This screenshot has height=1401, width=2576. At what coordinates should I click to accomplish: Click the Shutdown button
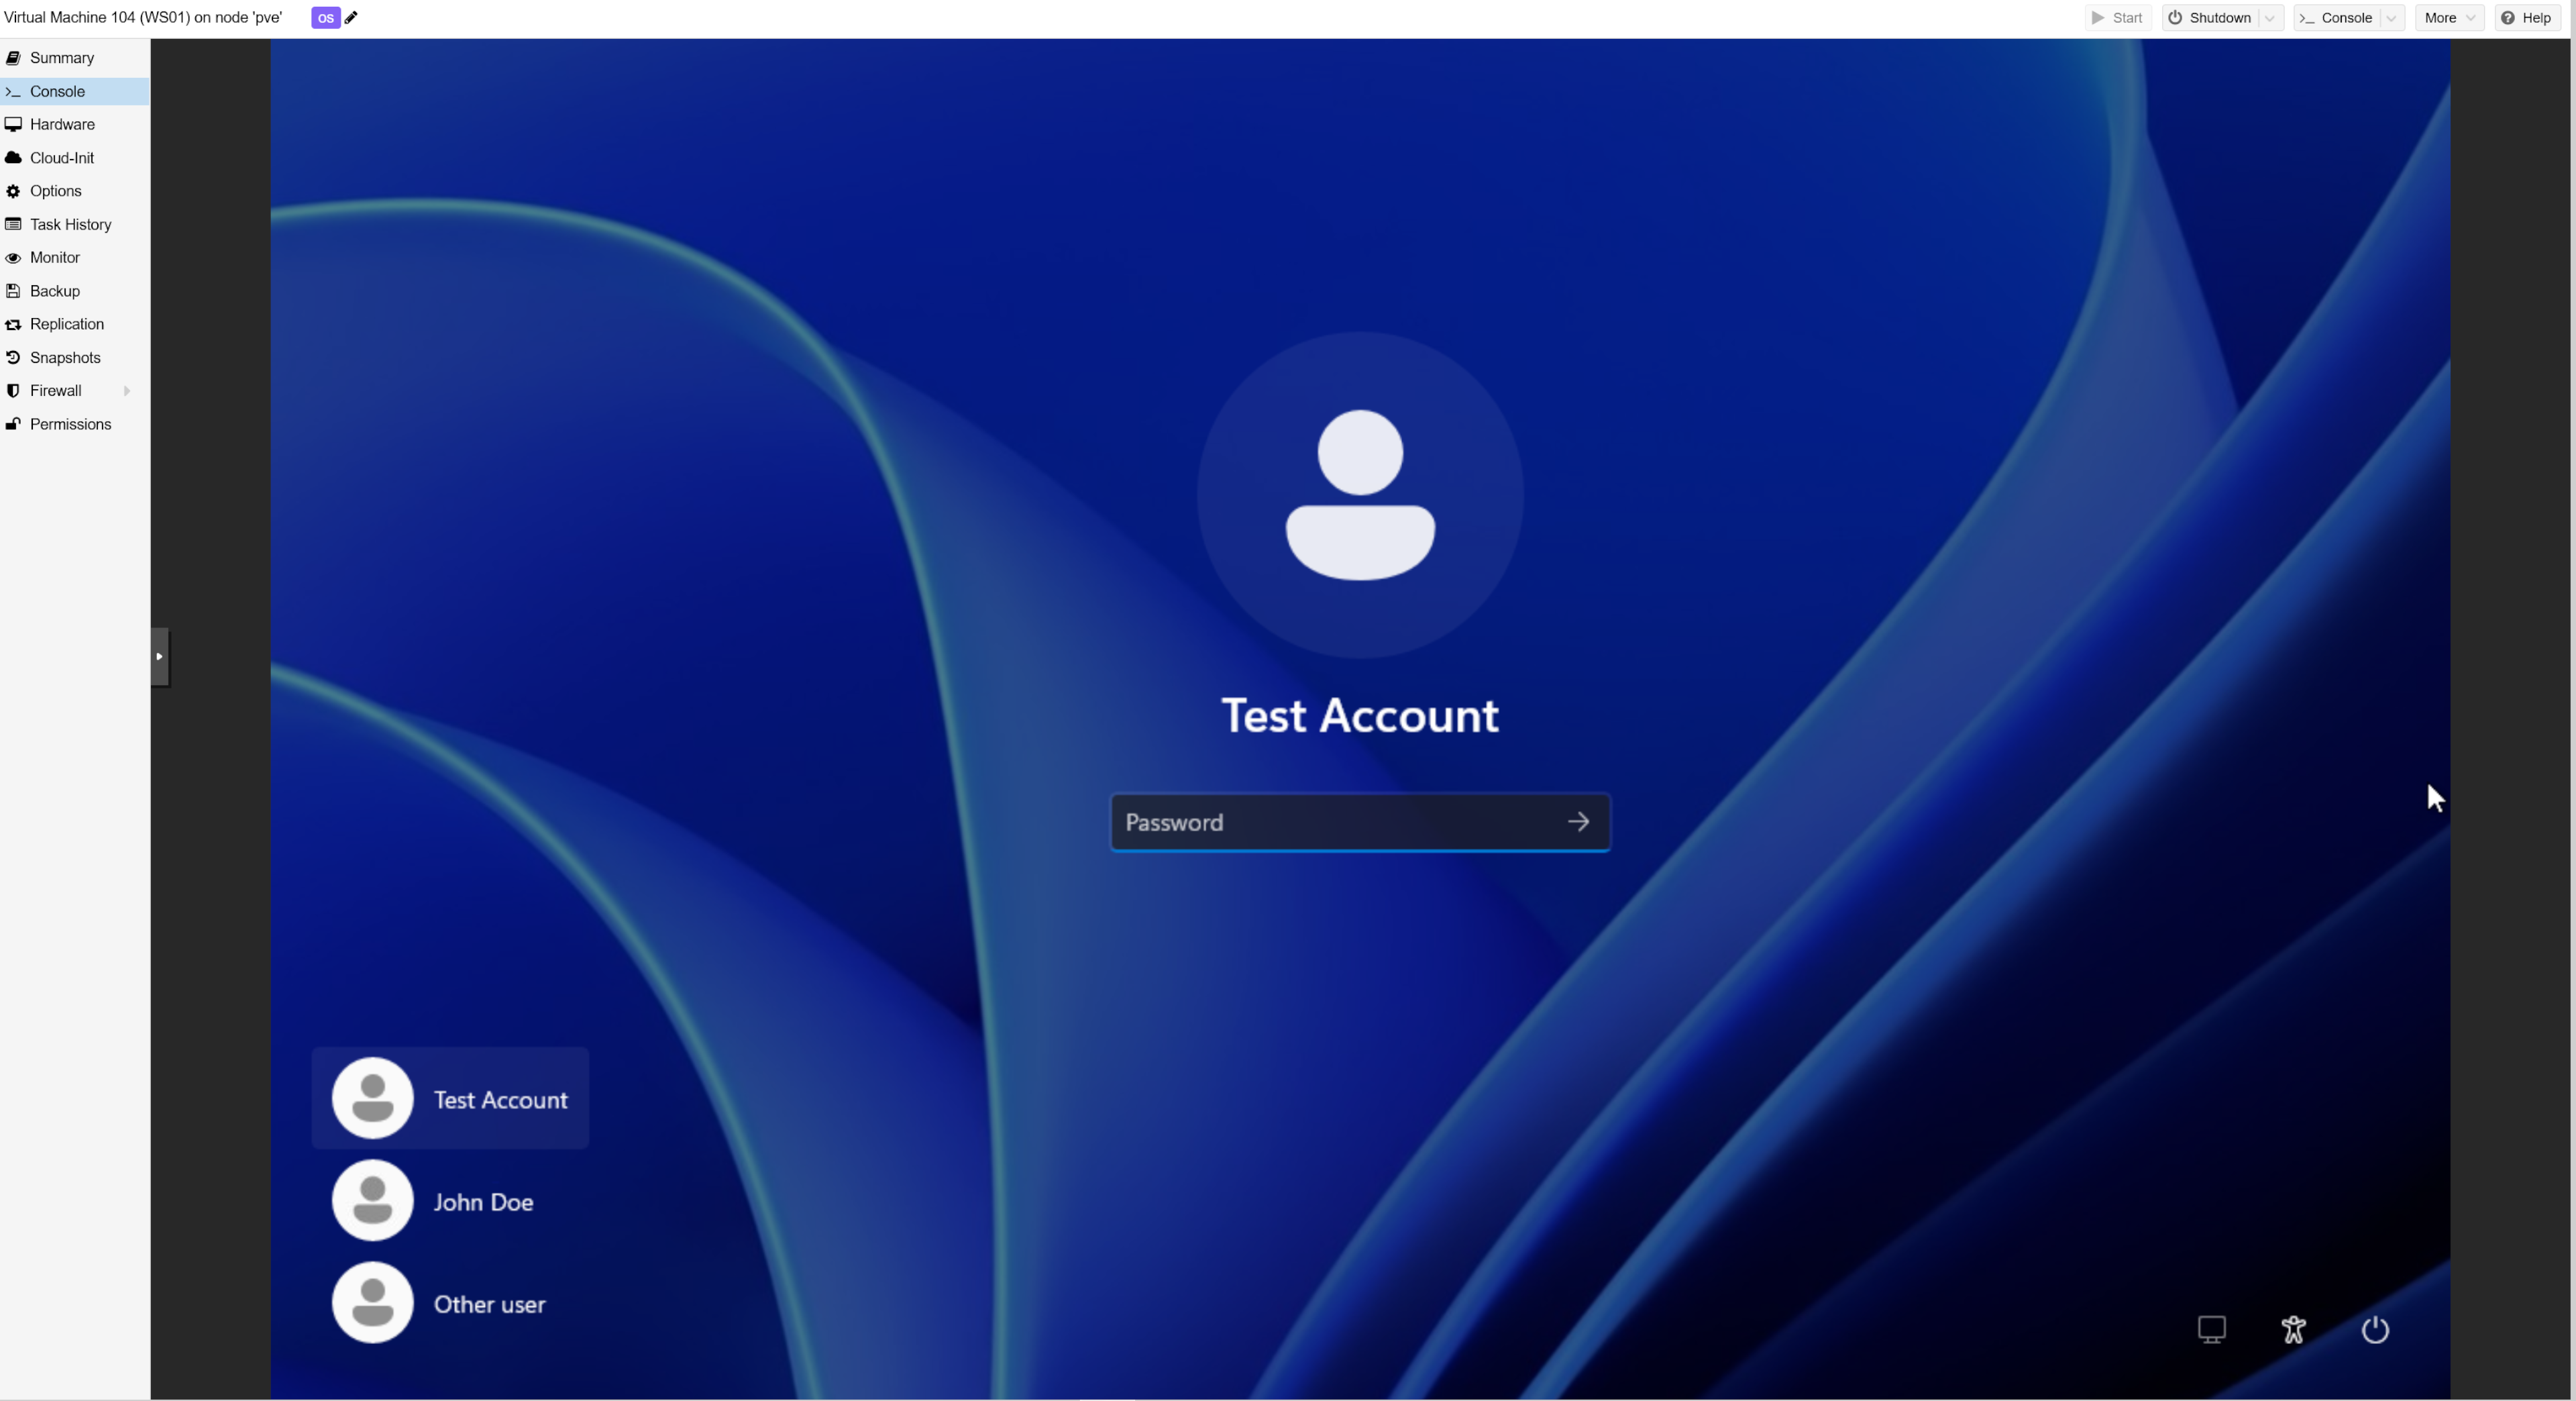pos(2210,18)
